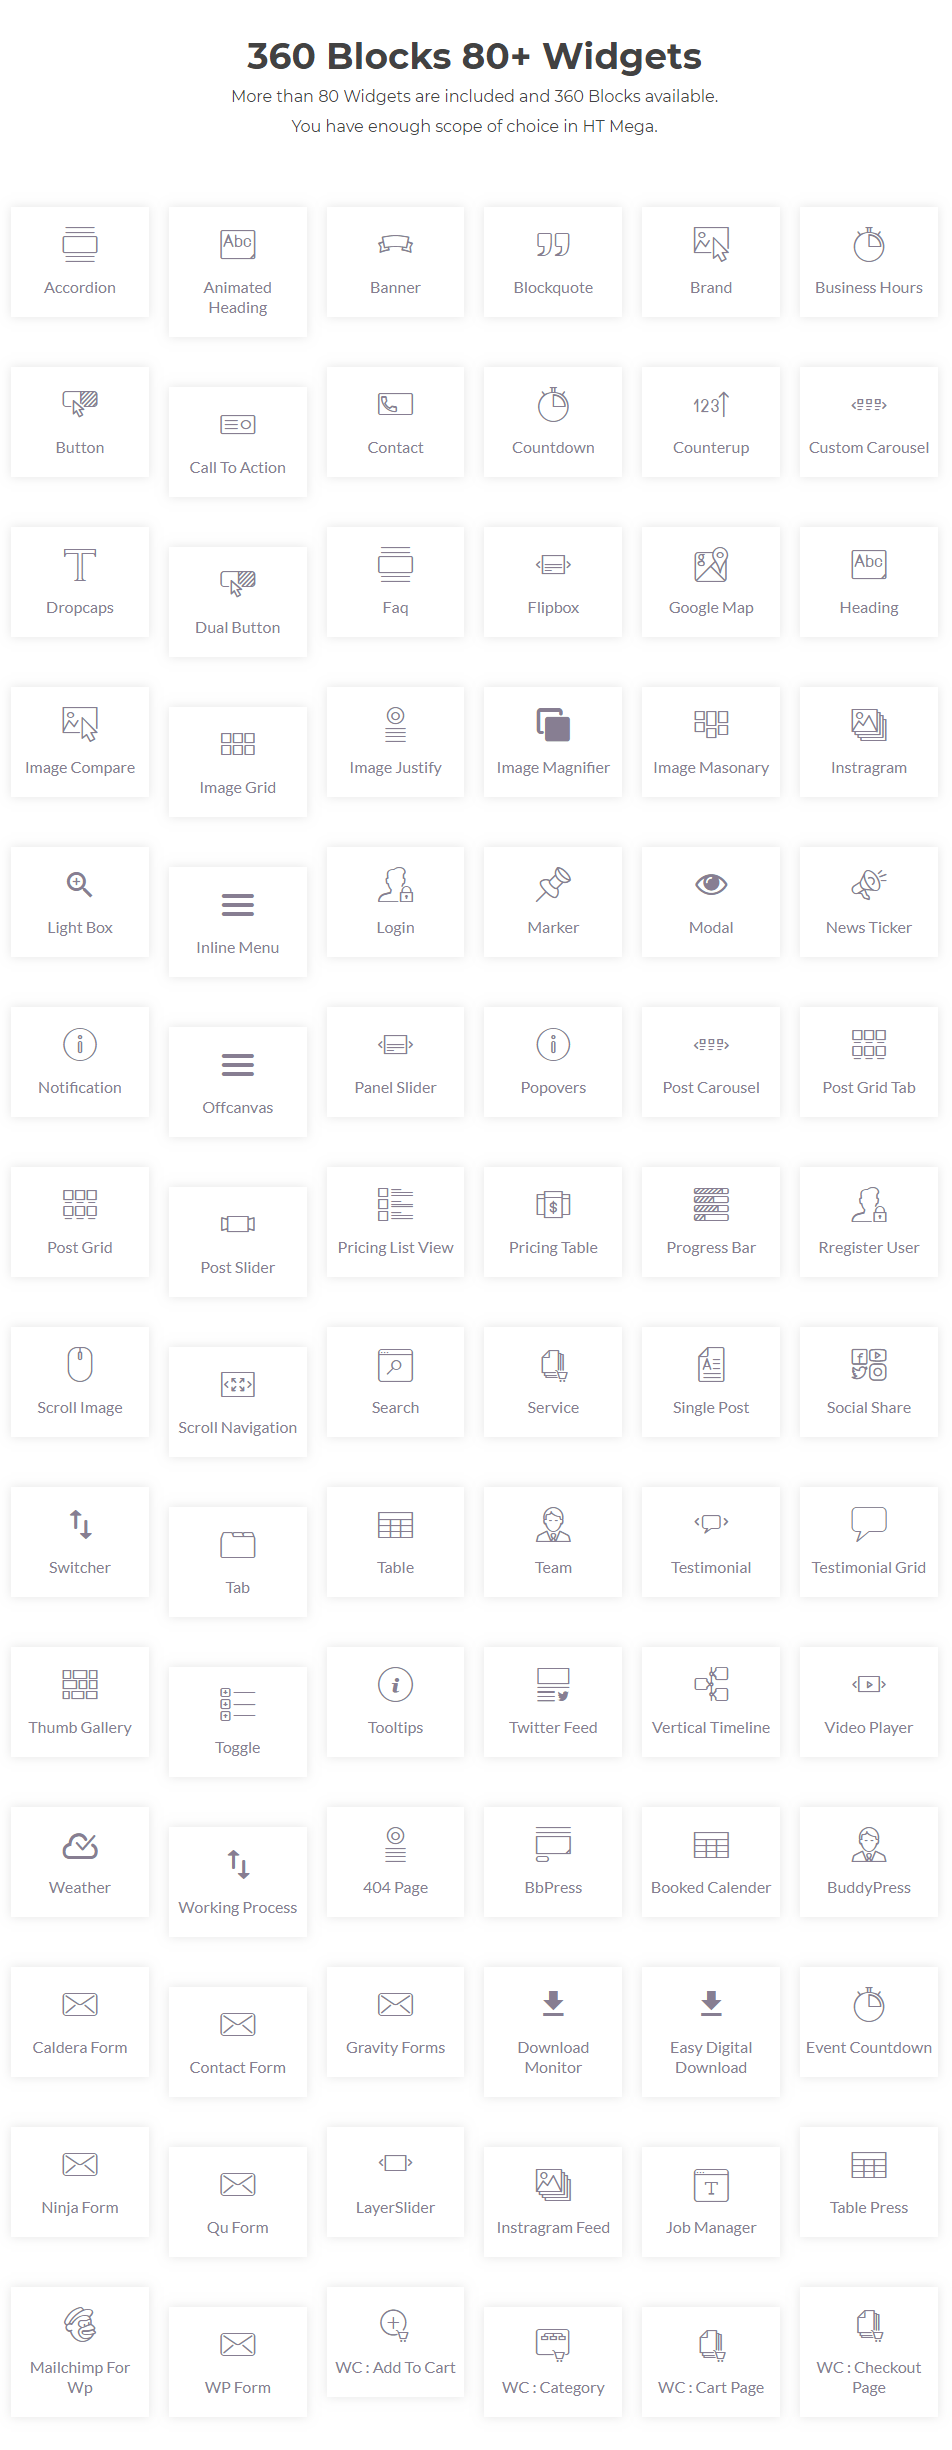Select the Scroll Image mouse icon
The height and width of the screenshot is (2450, 952).
point(80,1364)
